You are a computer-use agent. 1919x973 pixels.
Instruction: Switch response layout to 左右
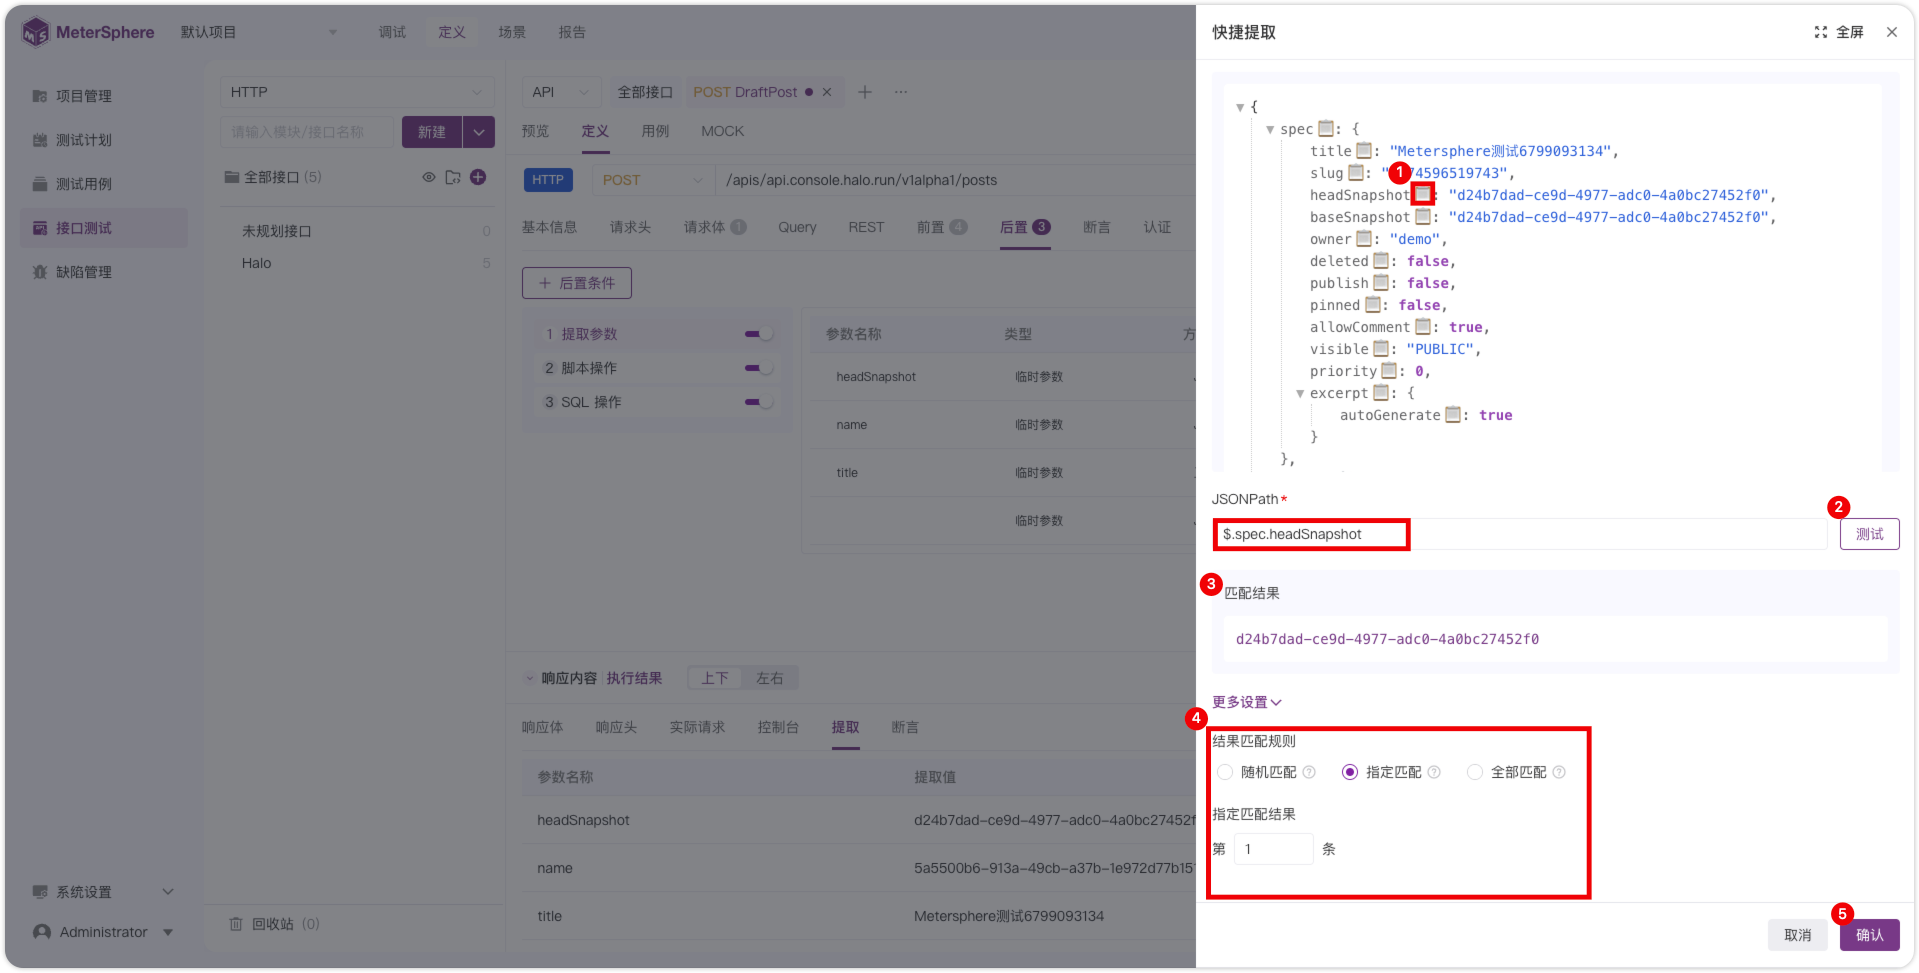[x=770, y=678]
